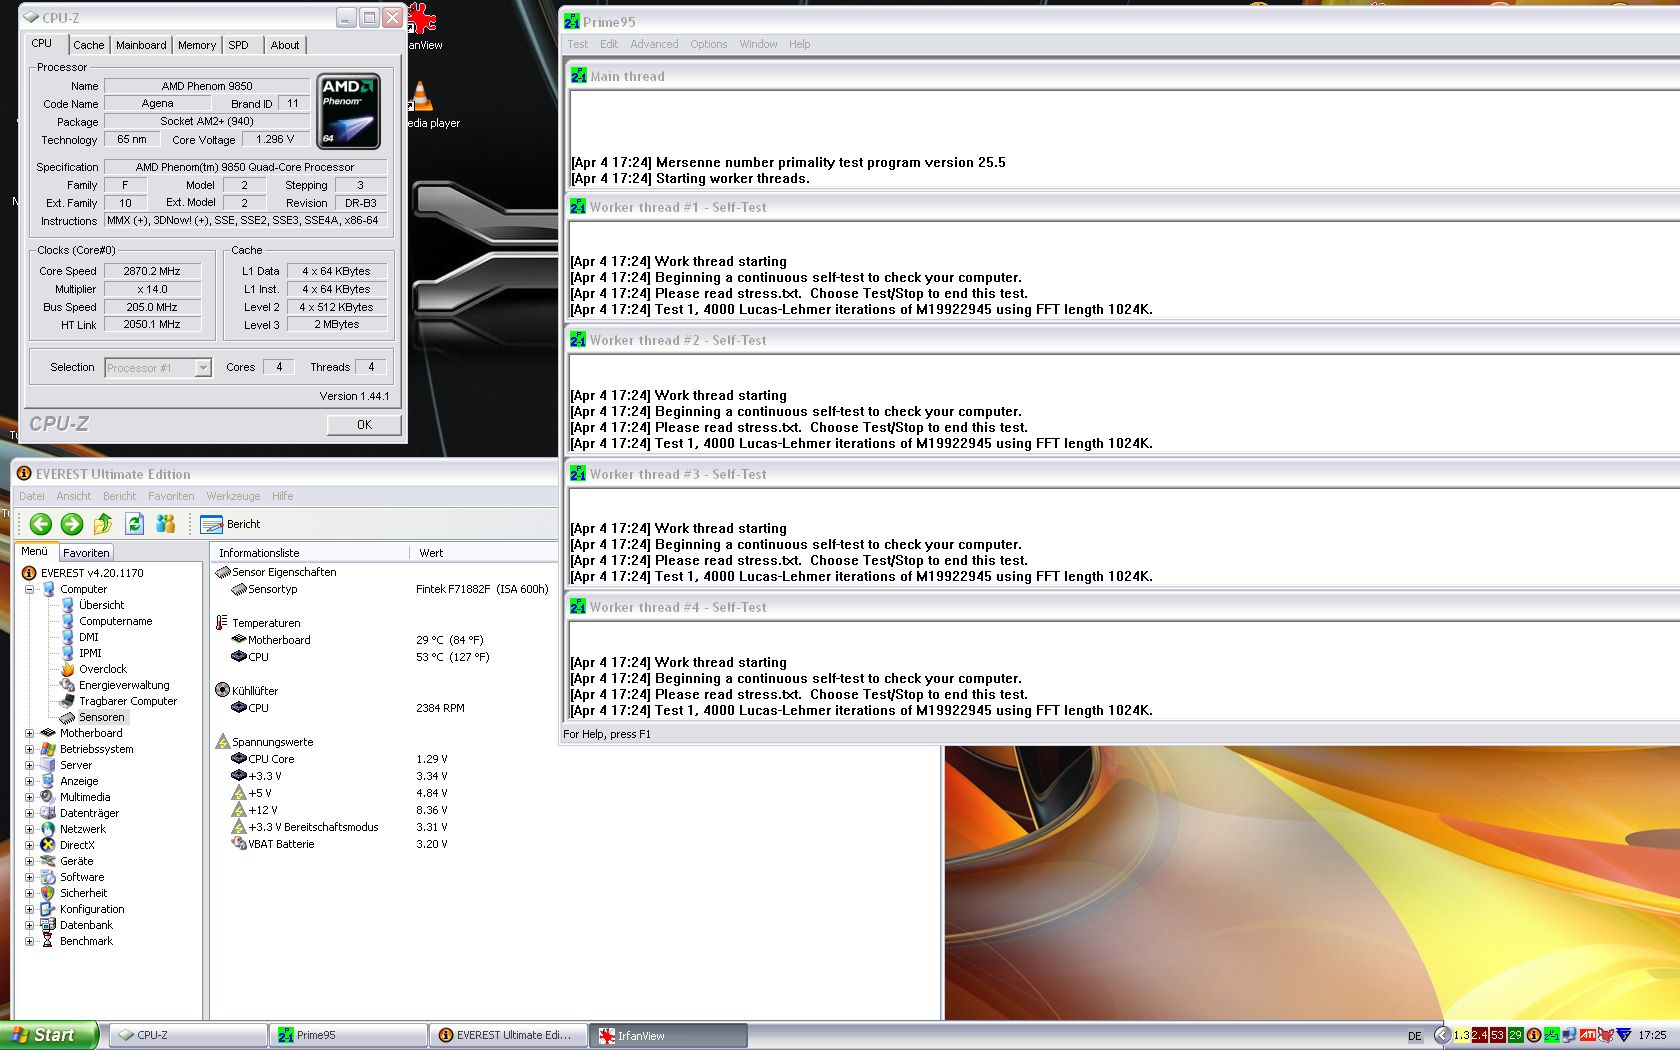
Task: Open the Test menu in Prime95
Action: point(578,44)
